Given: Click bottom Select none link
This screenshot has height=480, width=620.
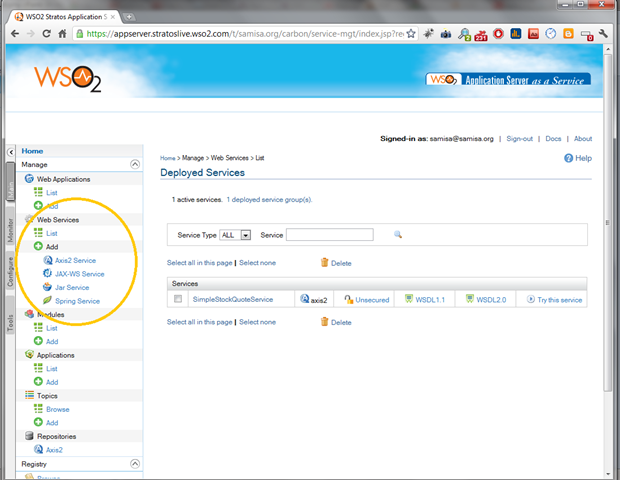Looking at the screenshot, I should point(257,322).
